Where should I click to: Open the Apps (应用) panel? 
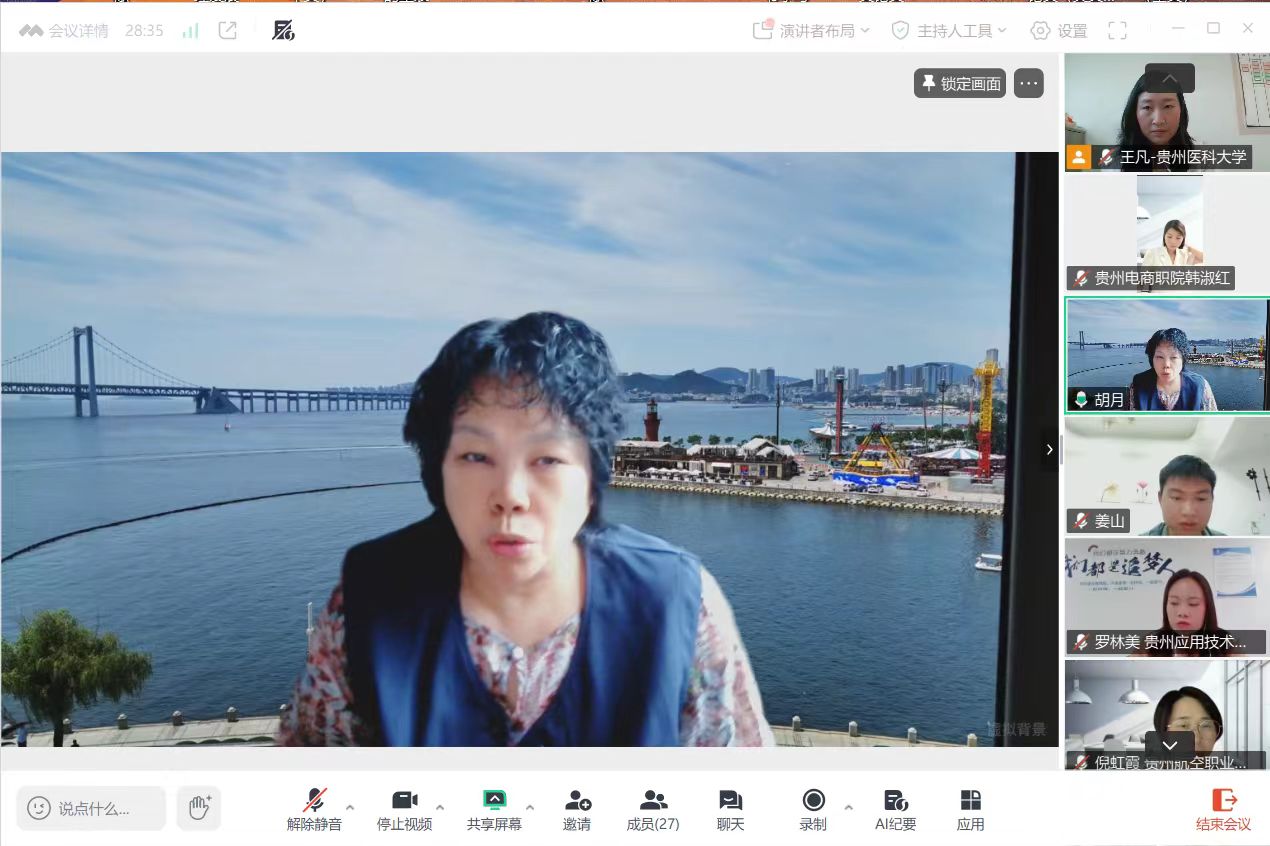point(970,809)
